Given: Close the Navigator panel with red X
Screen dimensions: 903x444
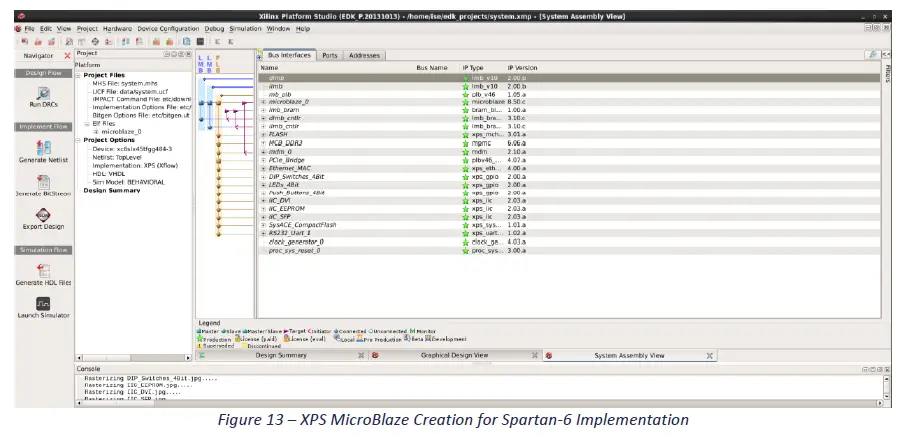Looking at the screenshot, I should 67,56.
